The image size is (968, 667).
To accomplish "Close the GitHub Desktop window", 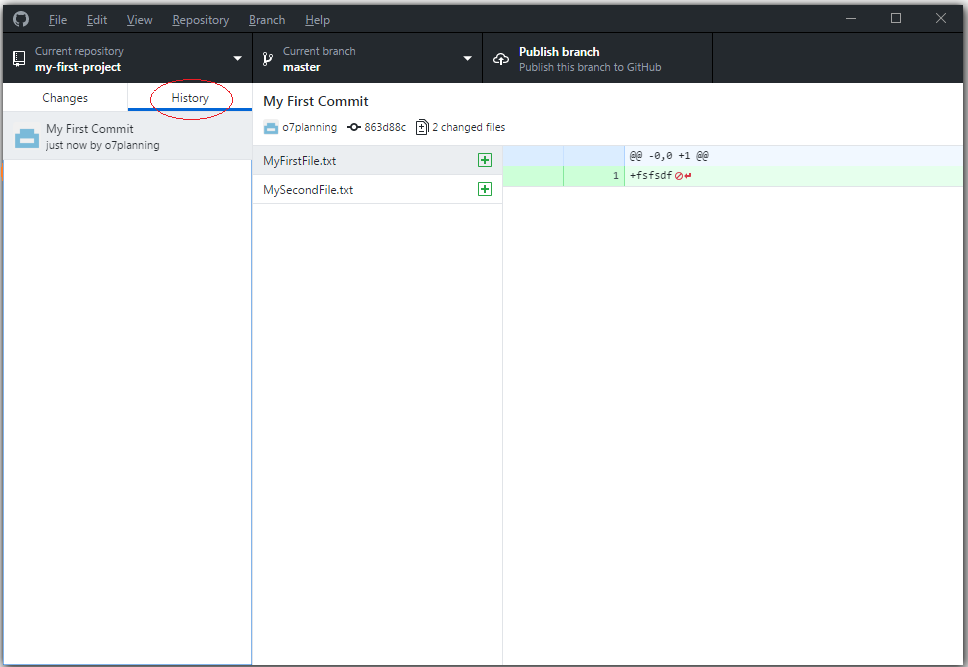I will [941, 19].
